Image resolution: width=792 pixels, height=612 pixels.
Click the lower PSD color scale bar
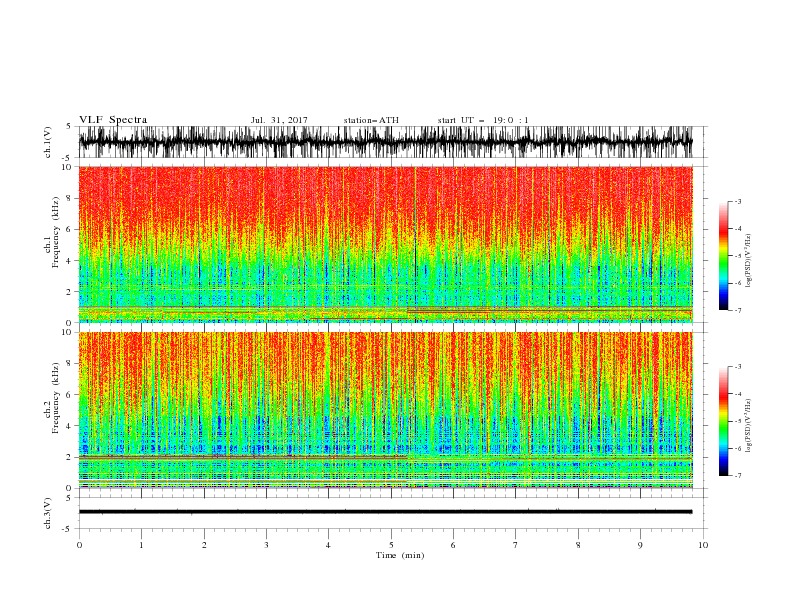(x=723, y=421)
